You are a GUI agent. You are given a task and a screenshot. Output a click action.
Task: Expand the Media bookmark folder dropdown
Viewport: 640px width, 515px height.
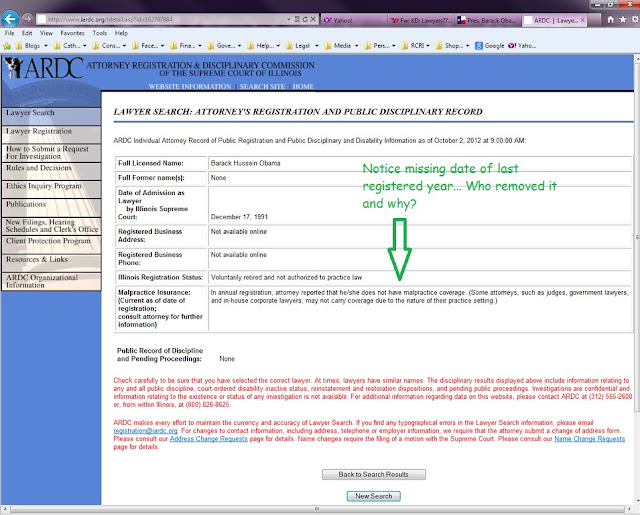coord(356,46)
